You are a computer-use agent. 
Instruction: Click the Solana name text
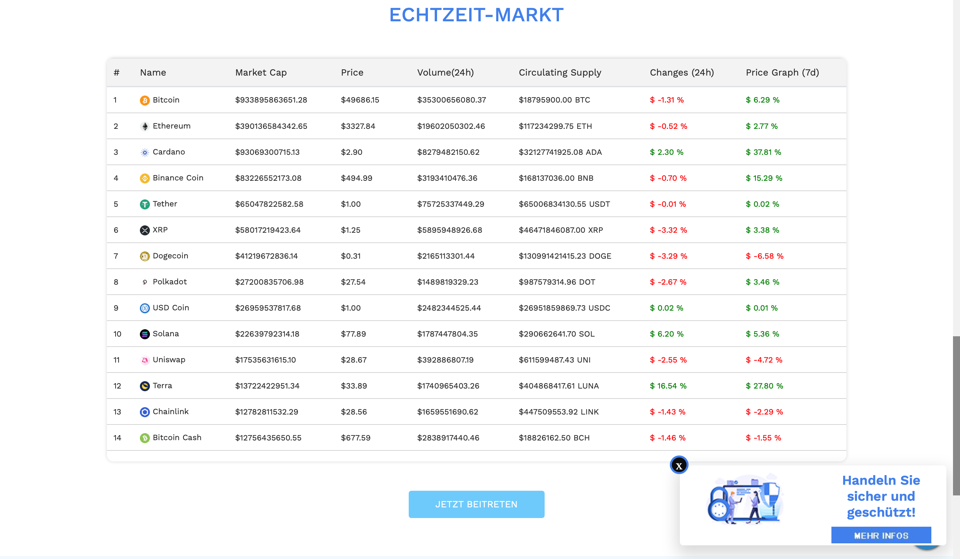tap(165, 334)
